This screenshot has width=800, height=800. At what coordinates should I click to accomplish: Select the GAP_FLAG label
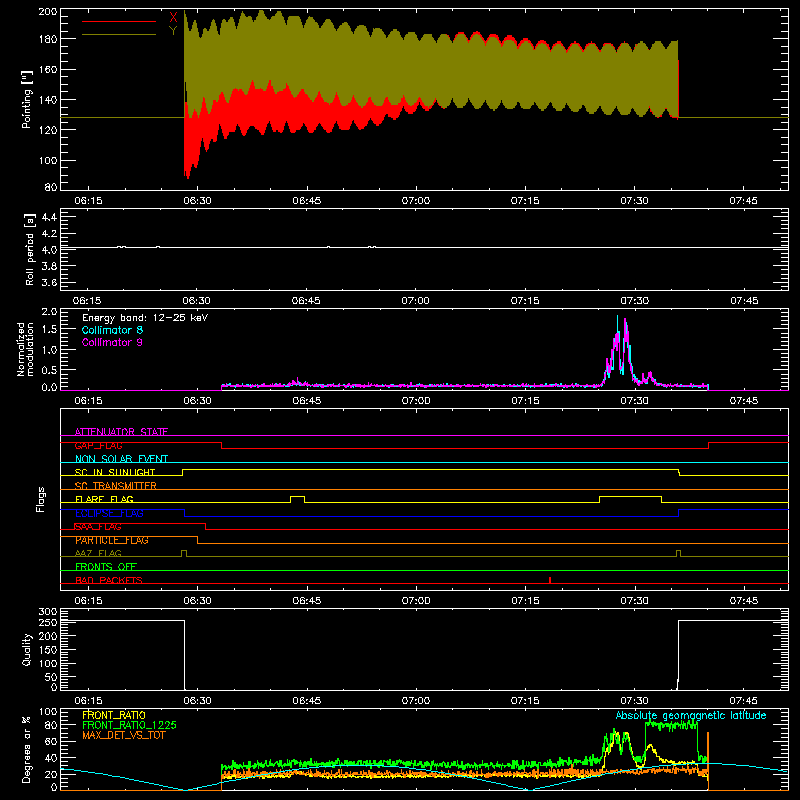pyautogui.click(x=98, y=445)
